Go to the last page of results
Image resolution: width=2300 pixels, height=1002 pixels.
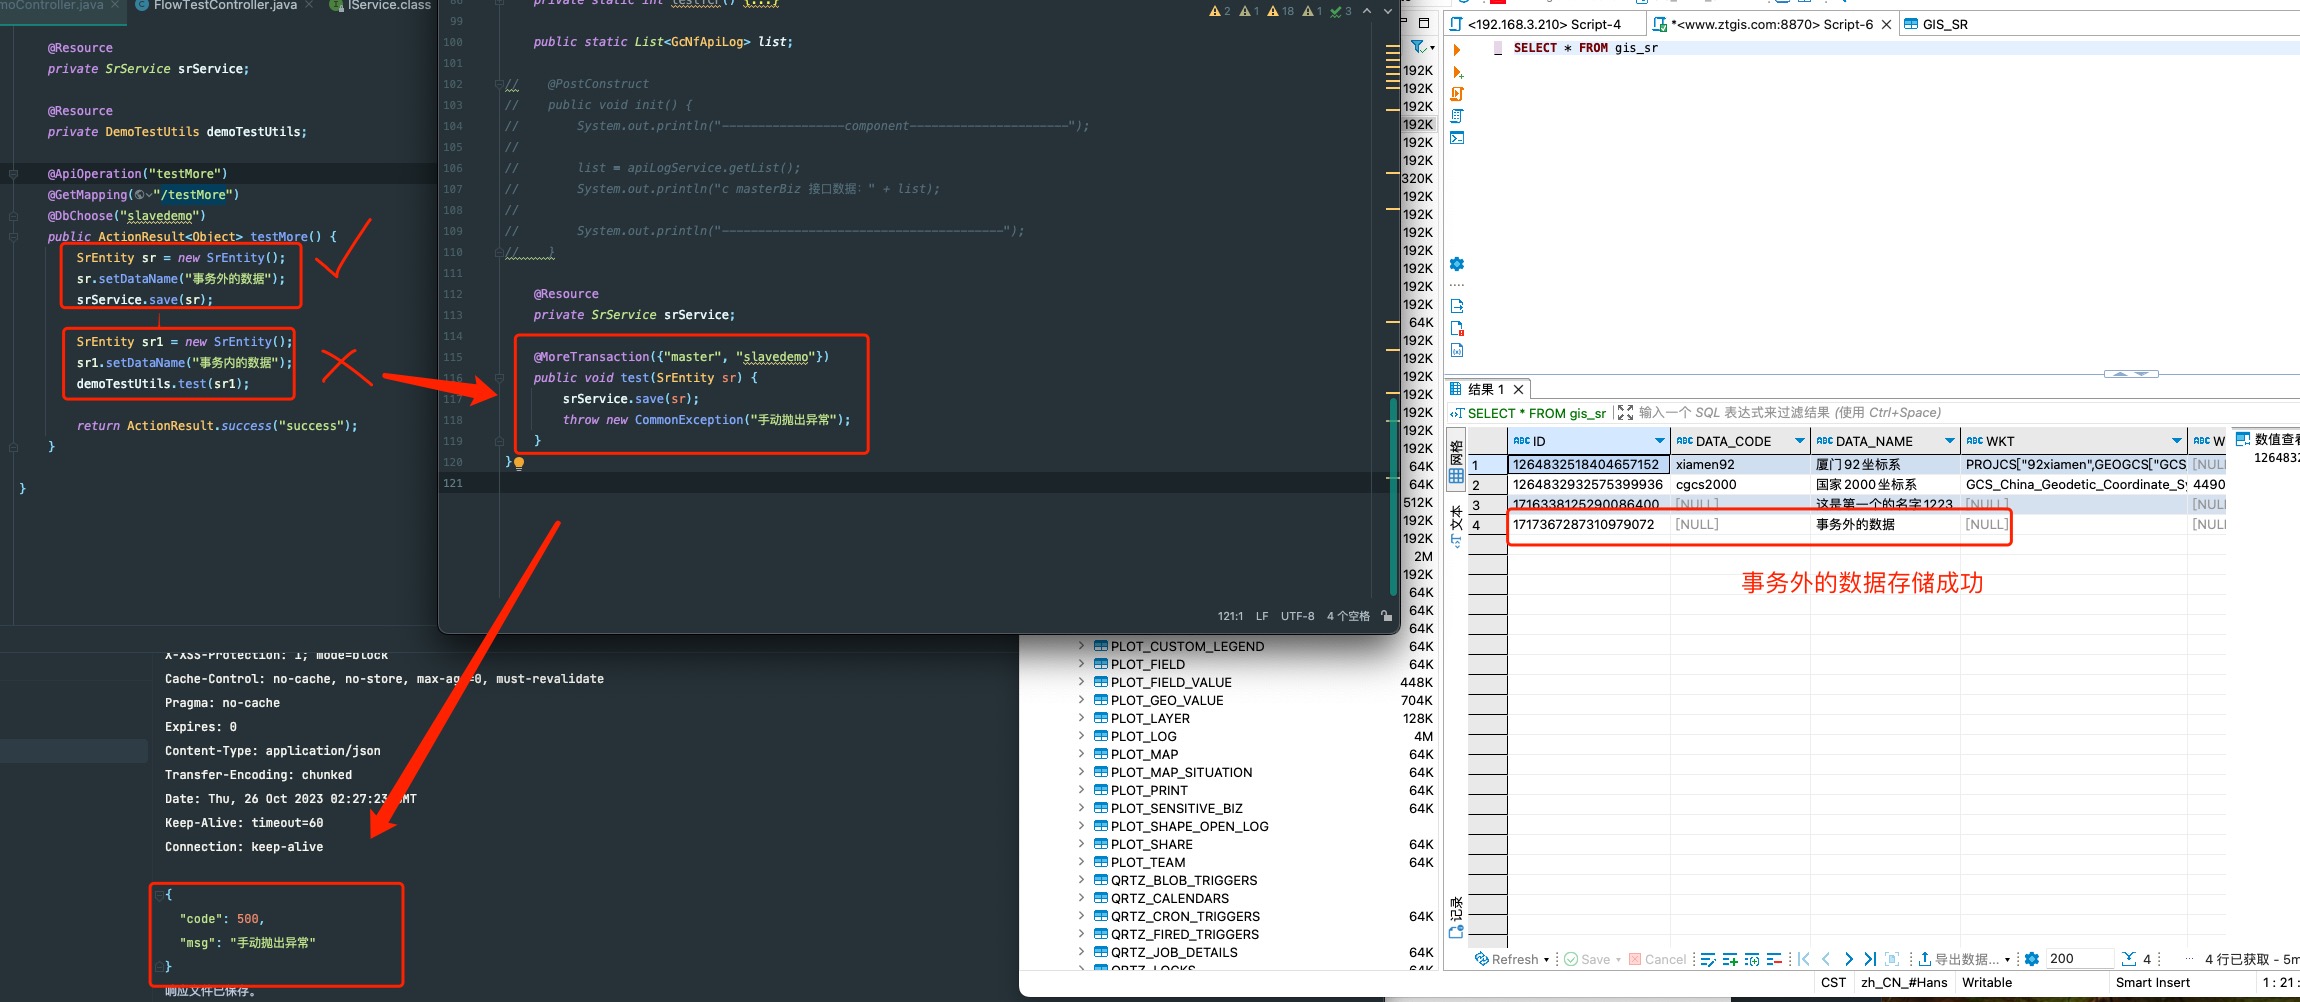pos(1870,960)
